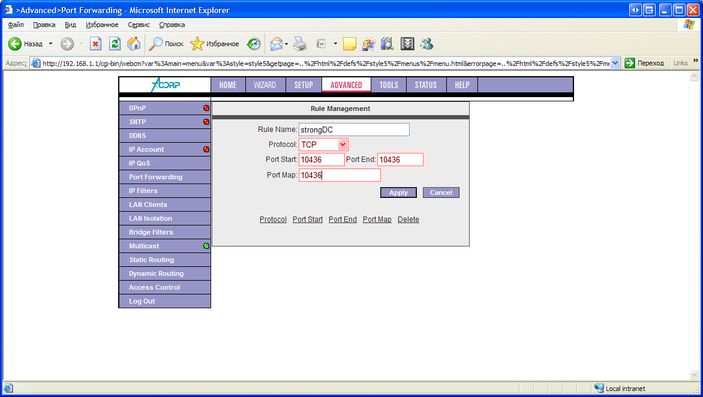Go to the Home page icon
This screenshot has width=703, height=397.
134,44
